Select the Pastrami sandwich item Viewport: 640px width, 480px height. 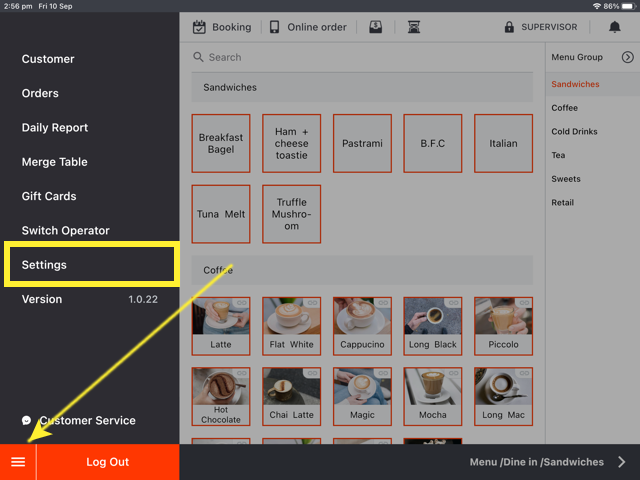click(362, 143)
